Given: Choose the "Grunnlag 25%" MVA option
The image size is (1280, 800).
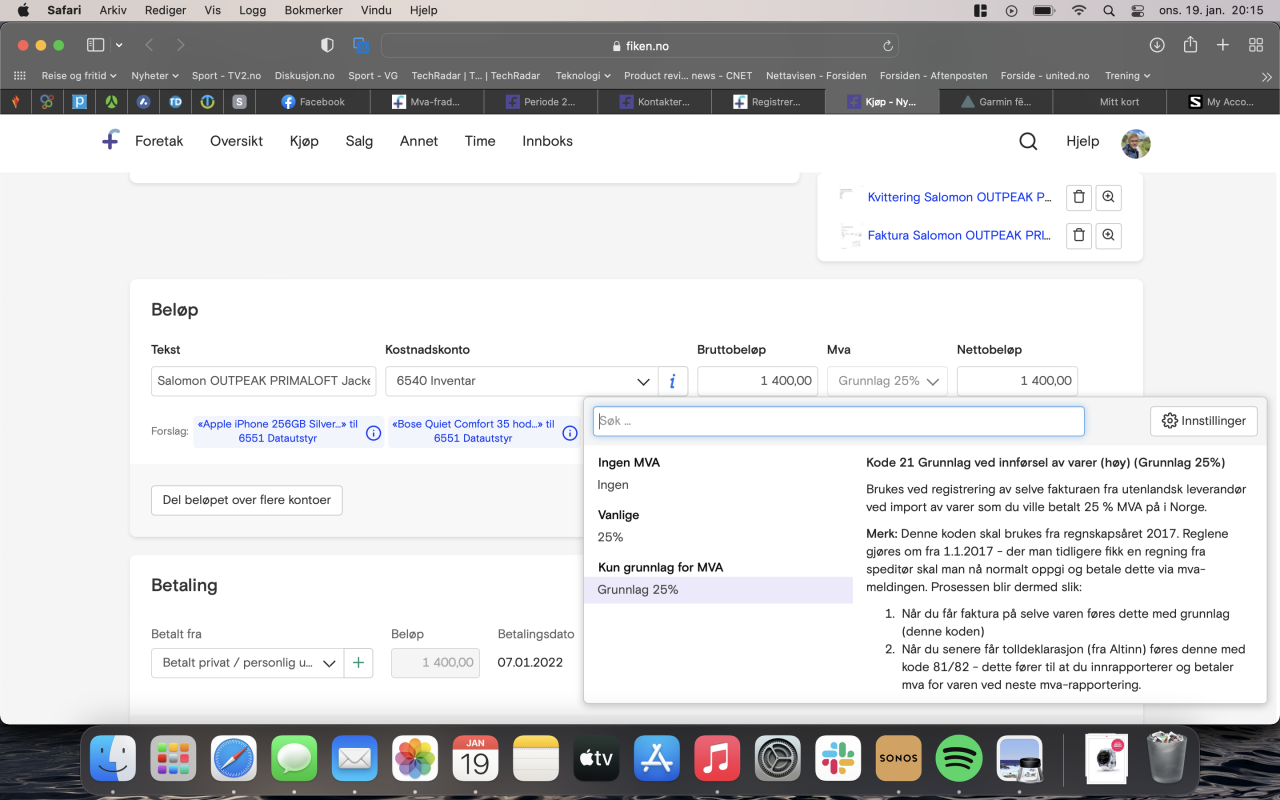Looking at the screenshot, I should click(x=638, y=590).
